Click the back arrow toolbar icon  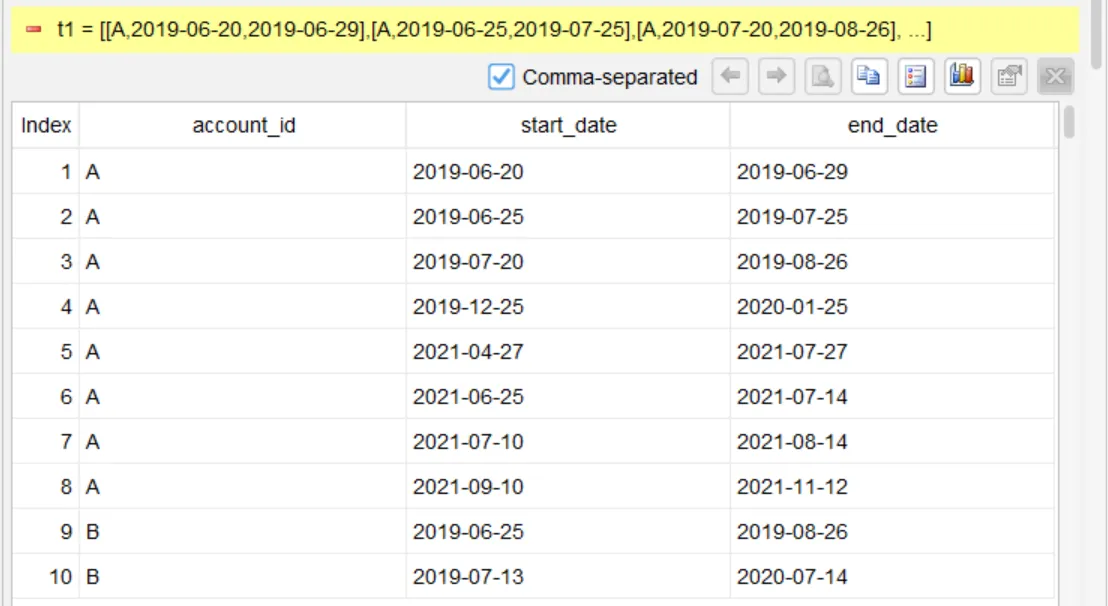pos(730,76)
